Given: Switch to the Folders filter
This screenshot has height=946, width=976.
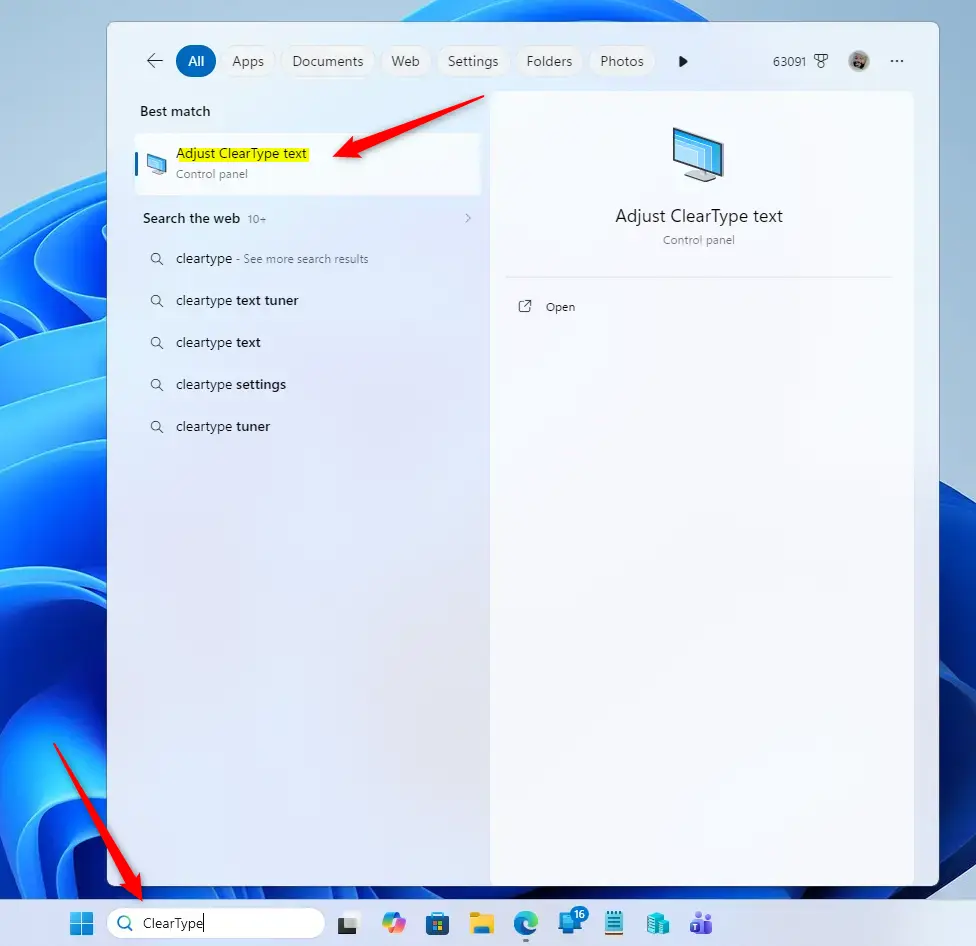Looking at the screenshot, I should [x=549, y=61].
